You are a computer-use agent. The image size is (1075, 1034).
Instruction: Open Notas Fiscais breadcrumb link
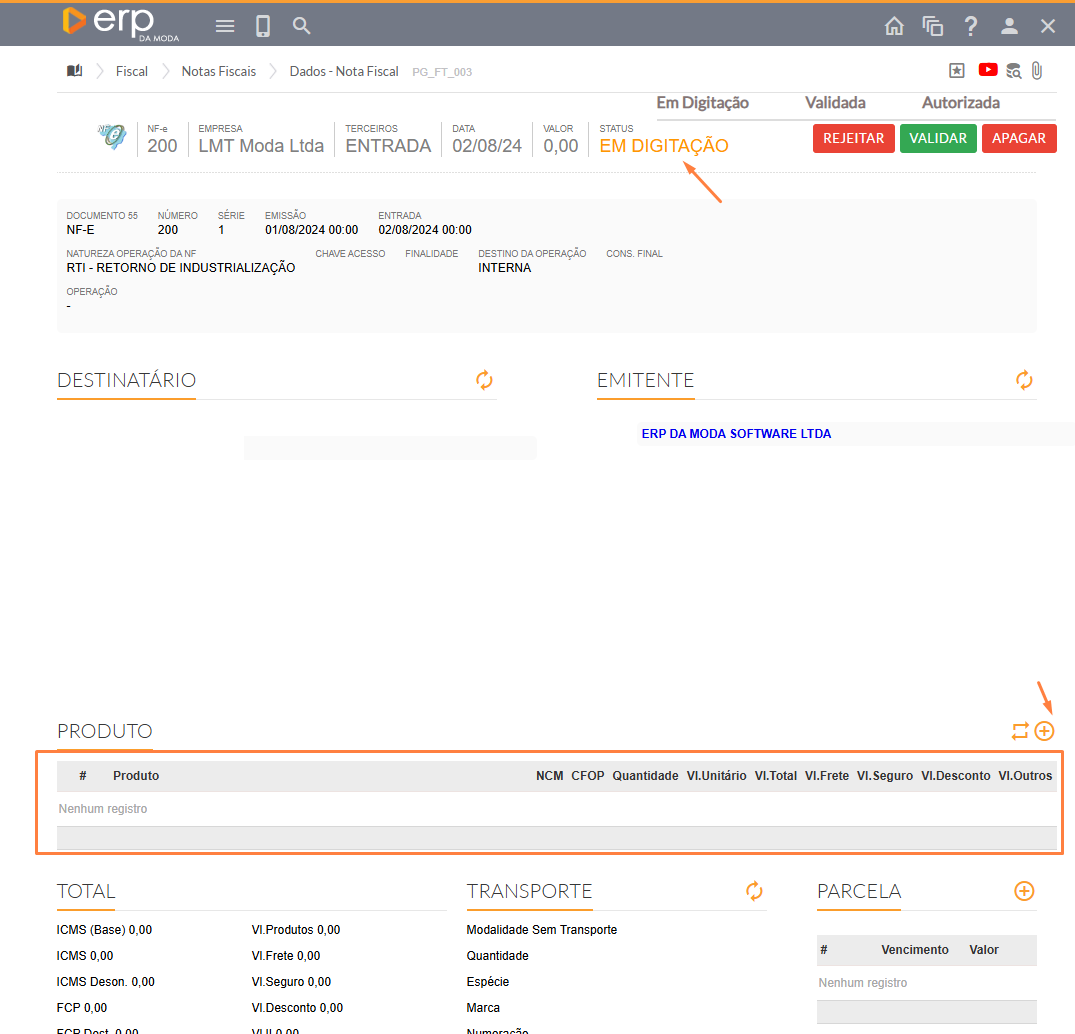218,71
